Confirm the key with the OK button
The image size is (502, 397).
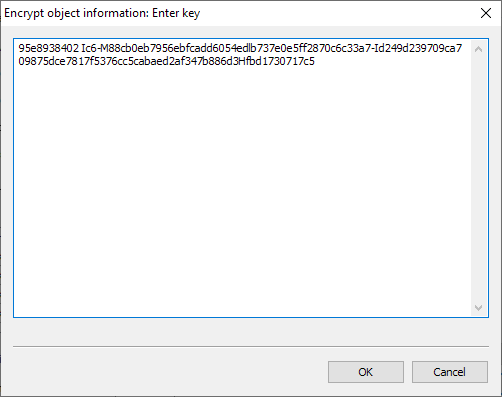tap(366, 372)
